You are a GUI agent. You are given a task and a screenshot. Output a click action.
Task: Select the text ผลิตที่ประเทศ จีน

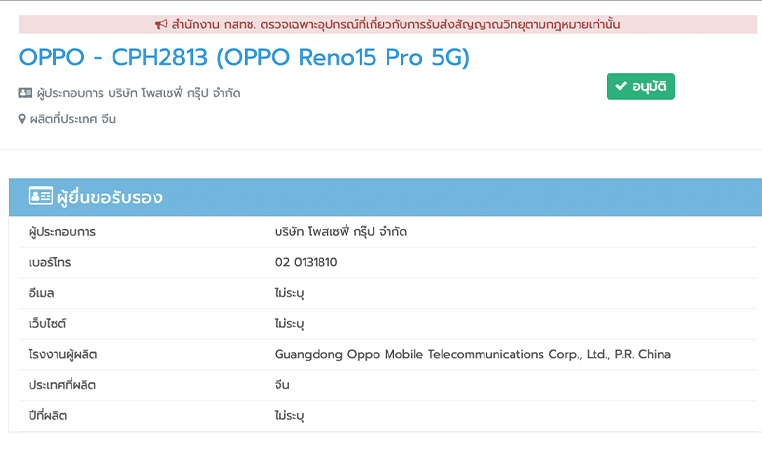pyautogui.click(x=73, y=119)
